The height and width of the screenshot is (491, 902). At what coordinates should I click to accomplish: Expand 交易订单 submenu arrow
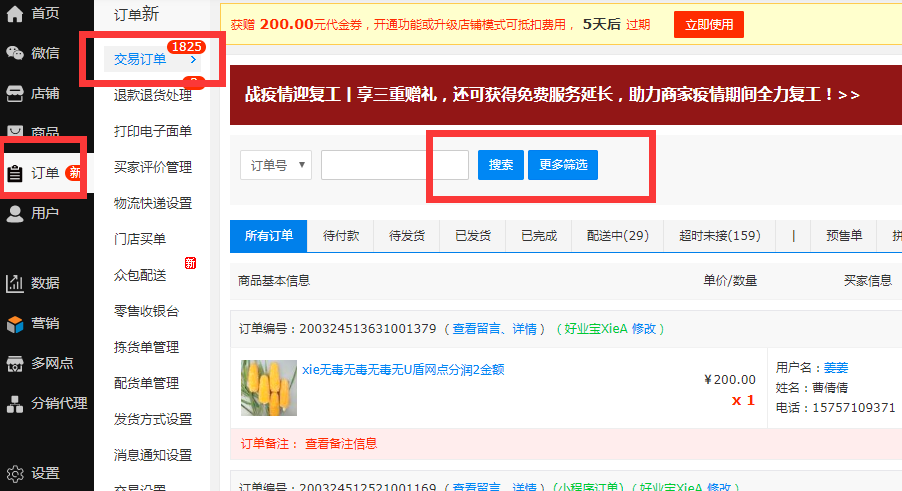[x=193, y=60]
